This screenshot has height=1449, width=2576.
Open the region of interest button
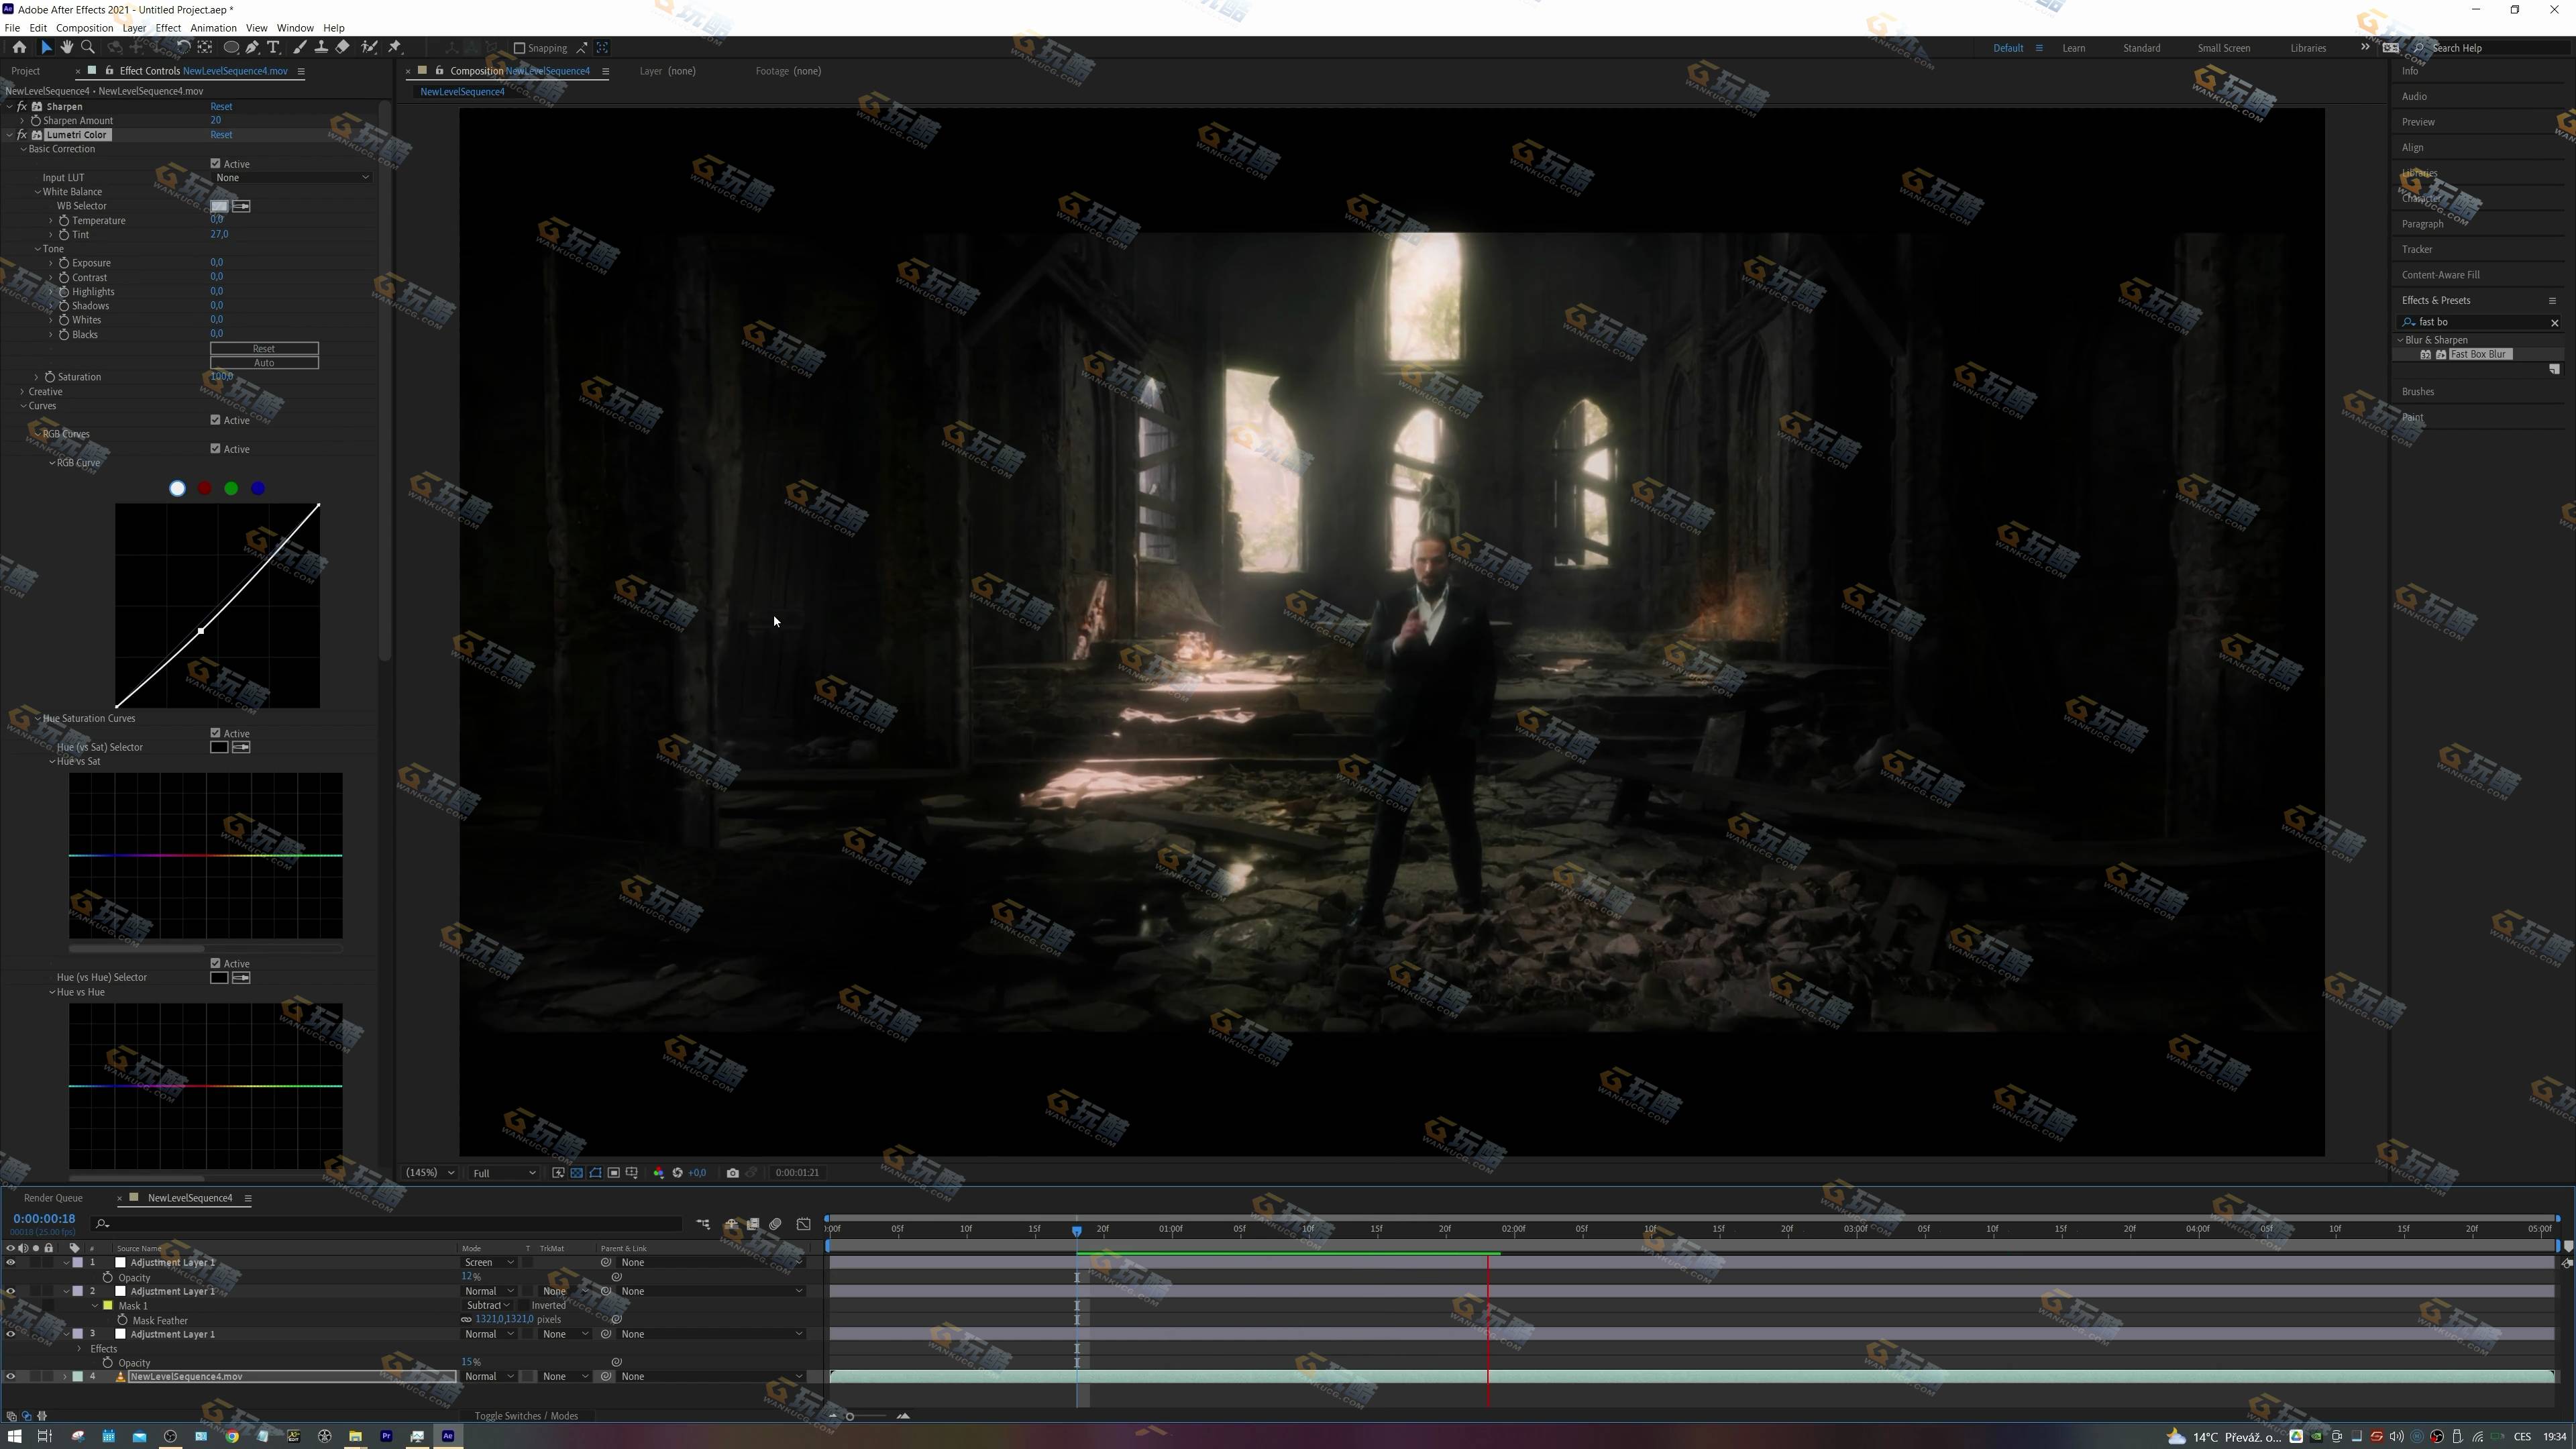614,1173
